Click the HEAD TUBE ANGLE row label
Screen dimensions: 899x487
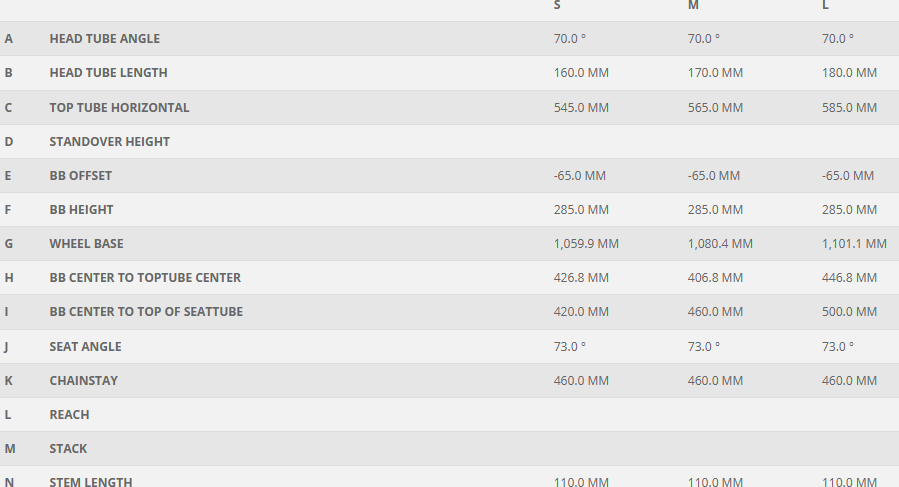click(x=104, y=39)
